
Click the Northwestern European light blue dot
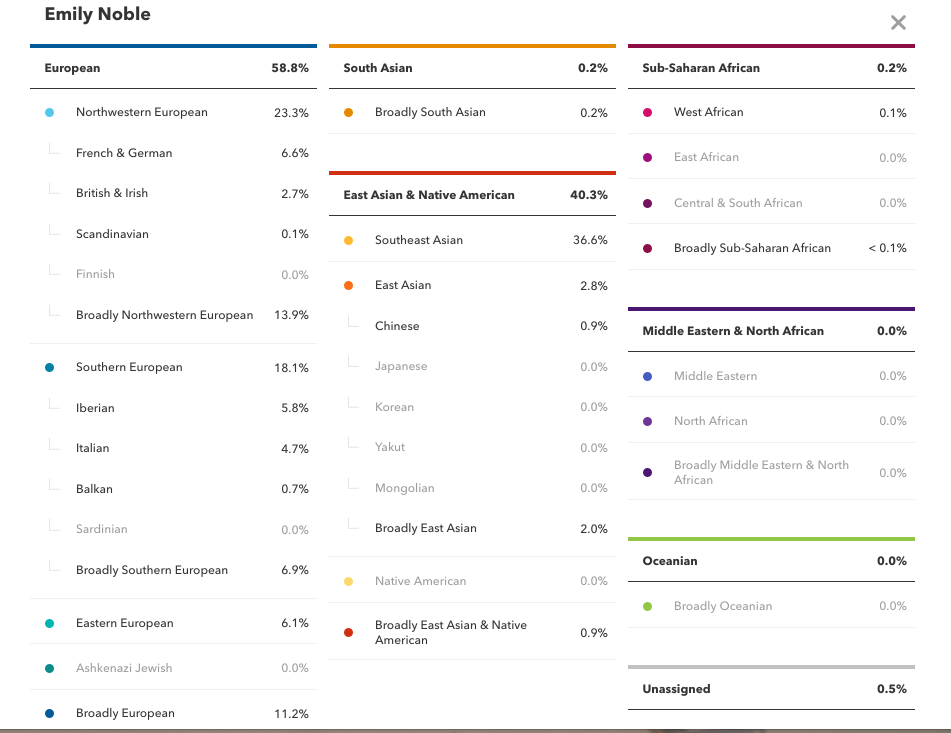tap(50, 113)
